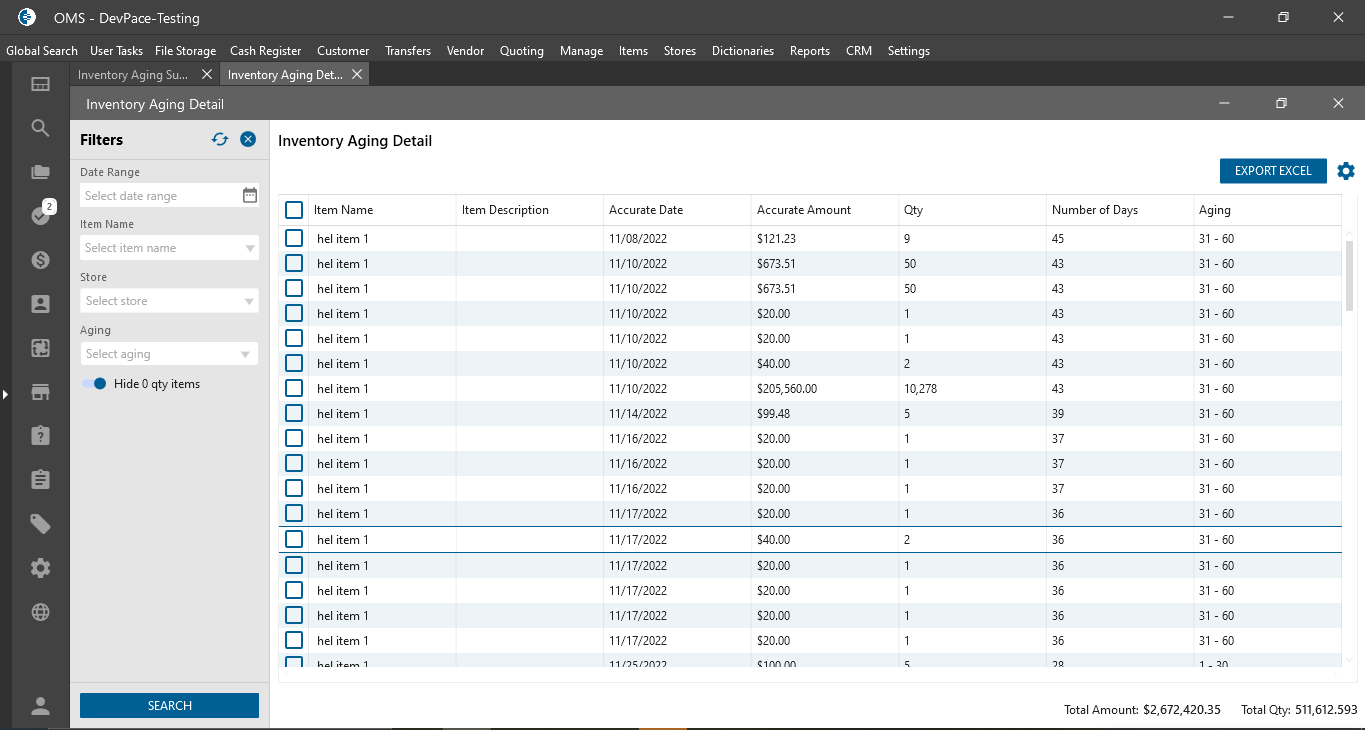Viewport: 1365px width, 730px height.
Task: Click the refresh filters icon
Action: [220, 140]
